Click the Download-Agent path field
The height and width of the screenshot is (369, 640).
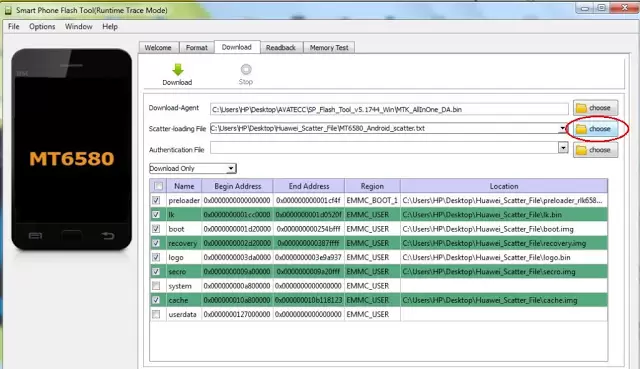click(x=389, y=109)
